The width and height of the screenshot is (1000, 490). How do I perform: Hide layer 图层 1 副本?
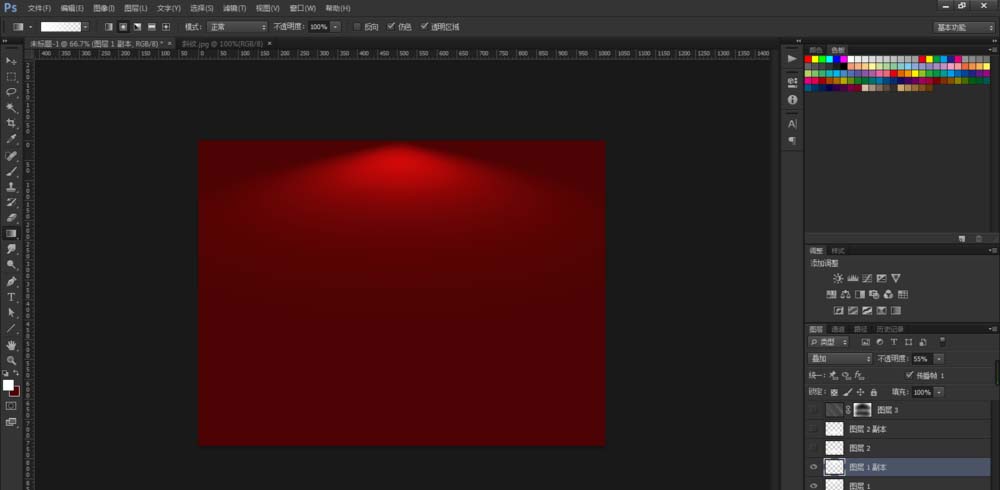[x=813, y=468]
